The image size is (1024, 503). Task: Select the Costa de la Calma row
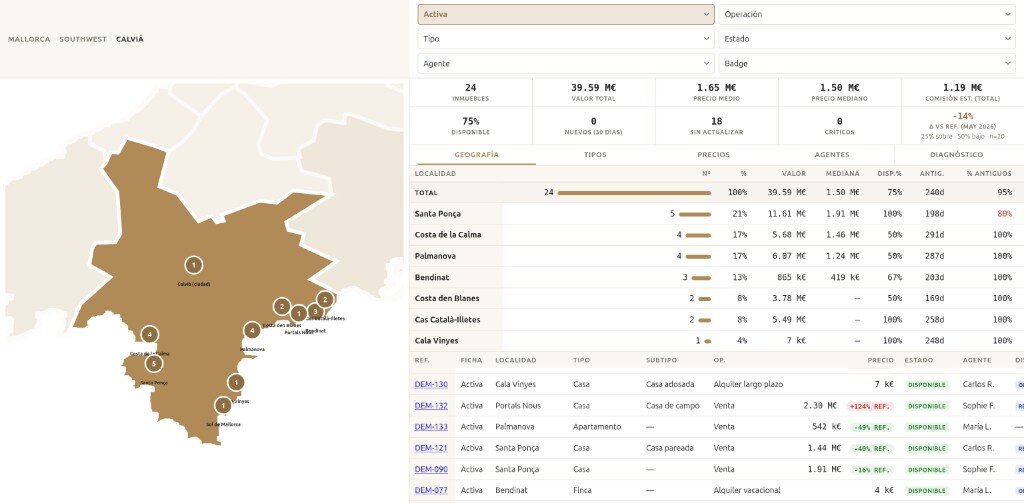[716, 235]
